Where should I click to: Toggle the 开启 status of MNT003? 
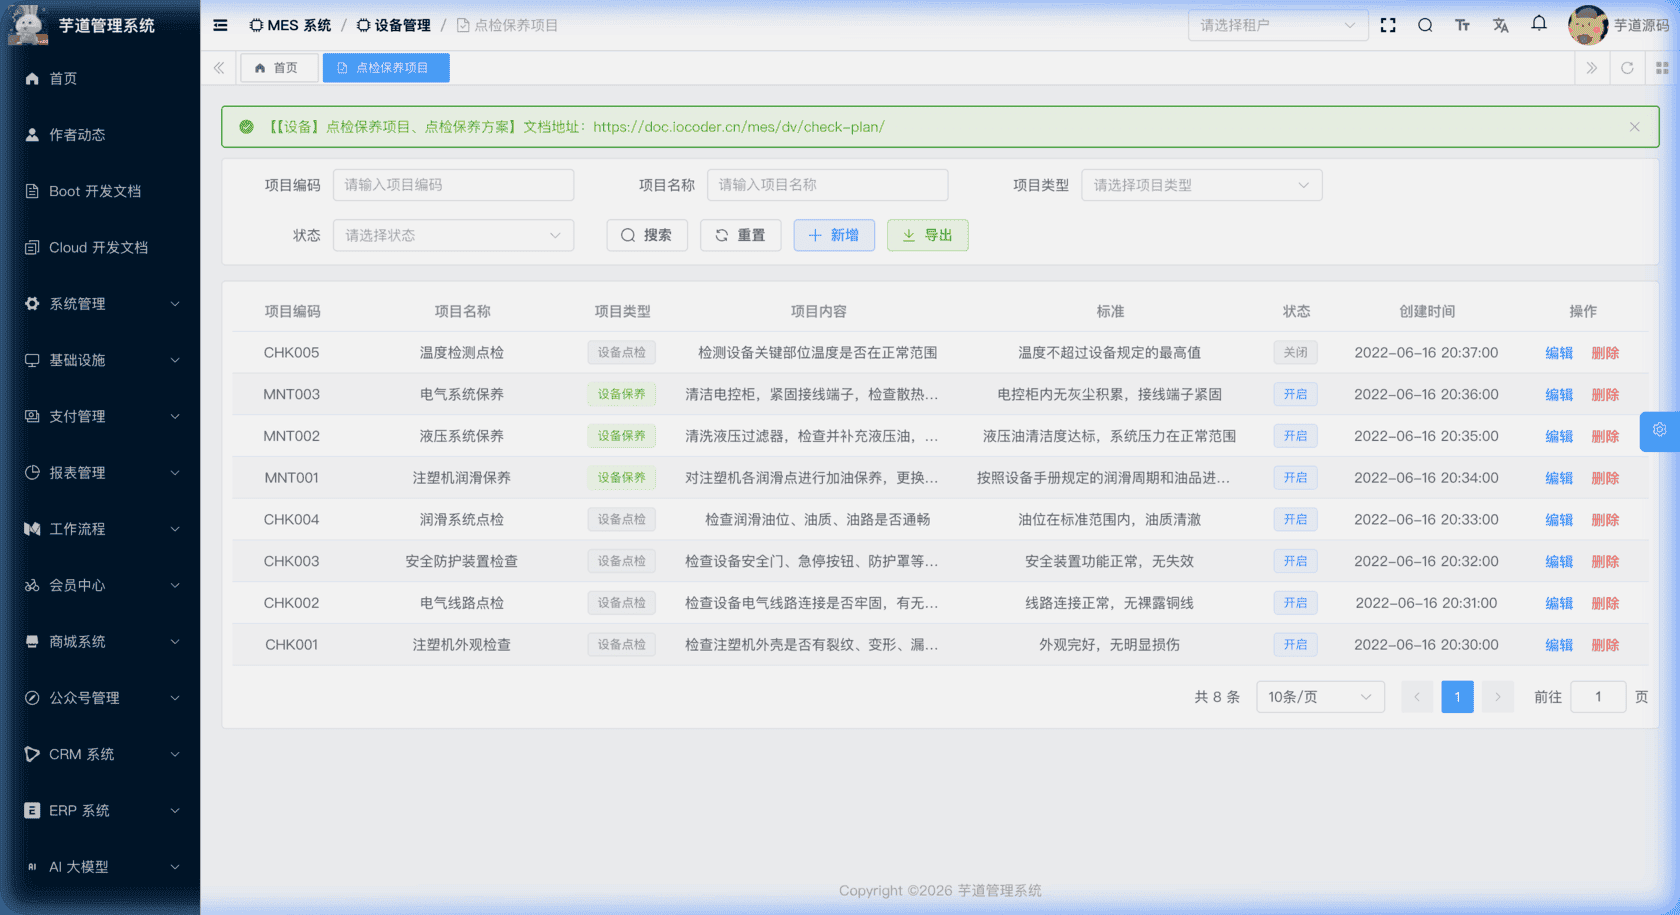1295,394
